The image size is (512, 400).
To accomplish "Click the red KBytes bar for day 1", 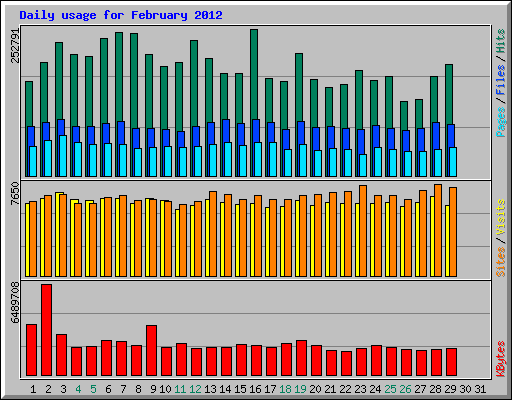I will (32, 350).
